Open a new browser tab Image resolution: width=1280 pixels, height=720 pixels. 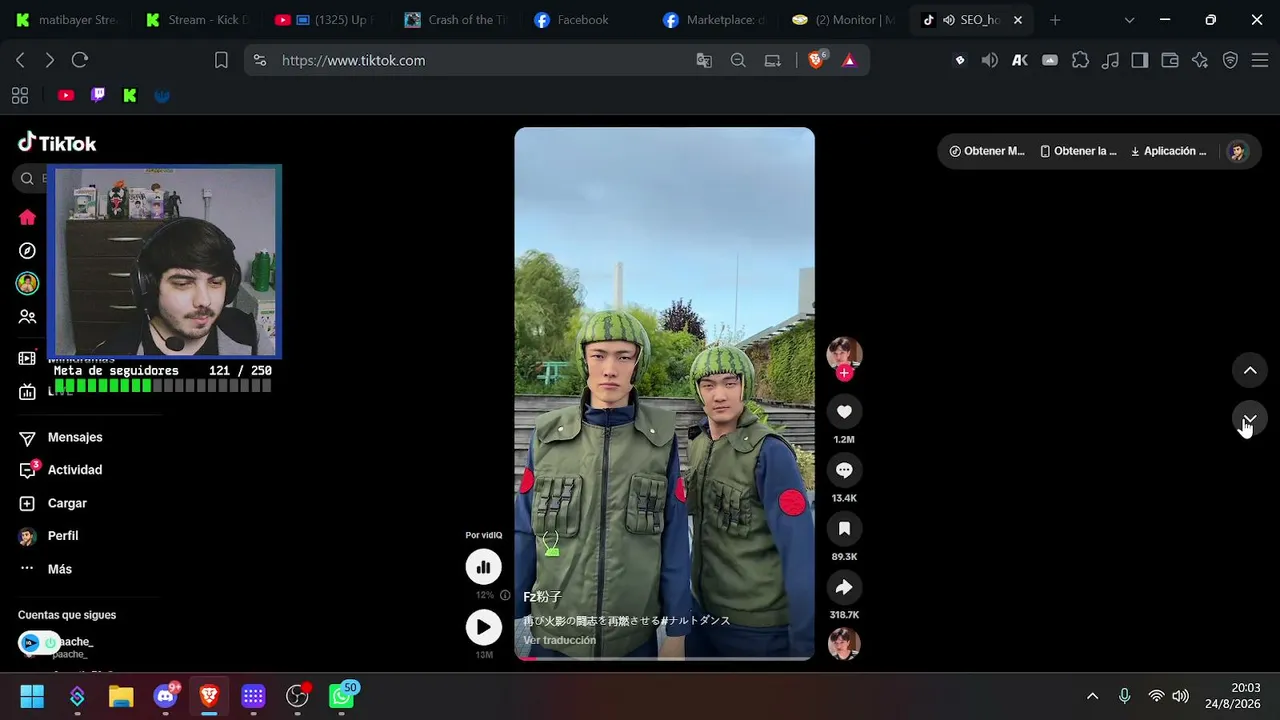pos(1054,20)
